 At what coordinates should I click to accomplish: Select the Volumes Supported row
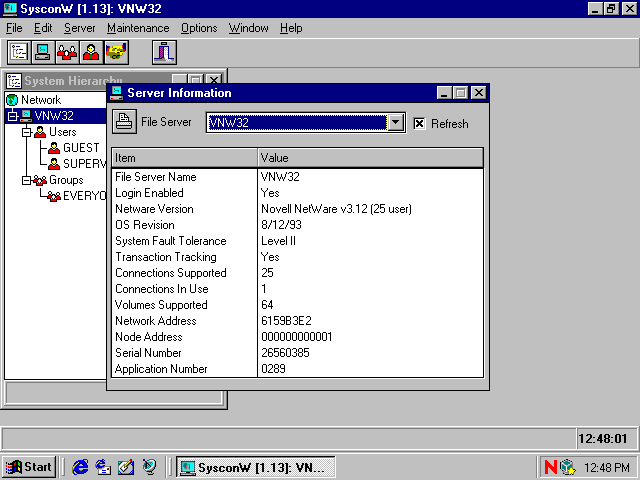[x=297, y=305]
